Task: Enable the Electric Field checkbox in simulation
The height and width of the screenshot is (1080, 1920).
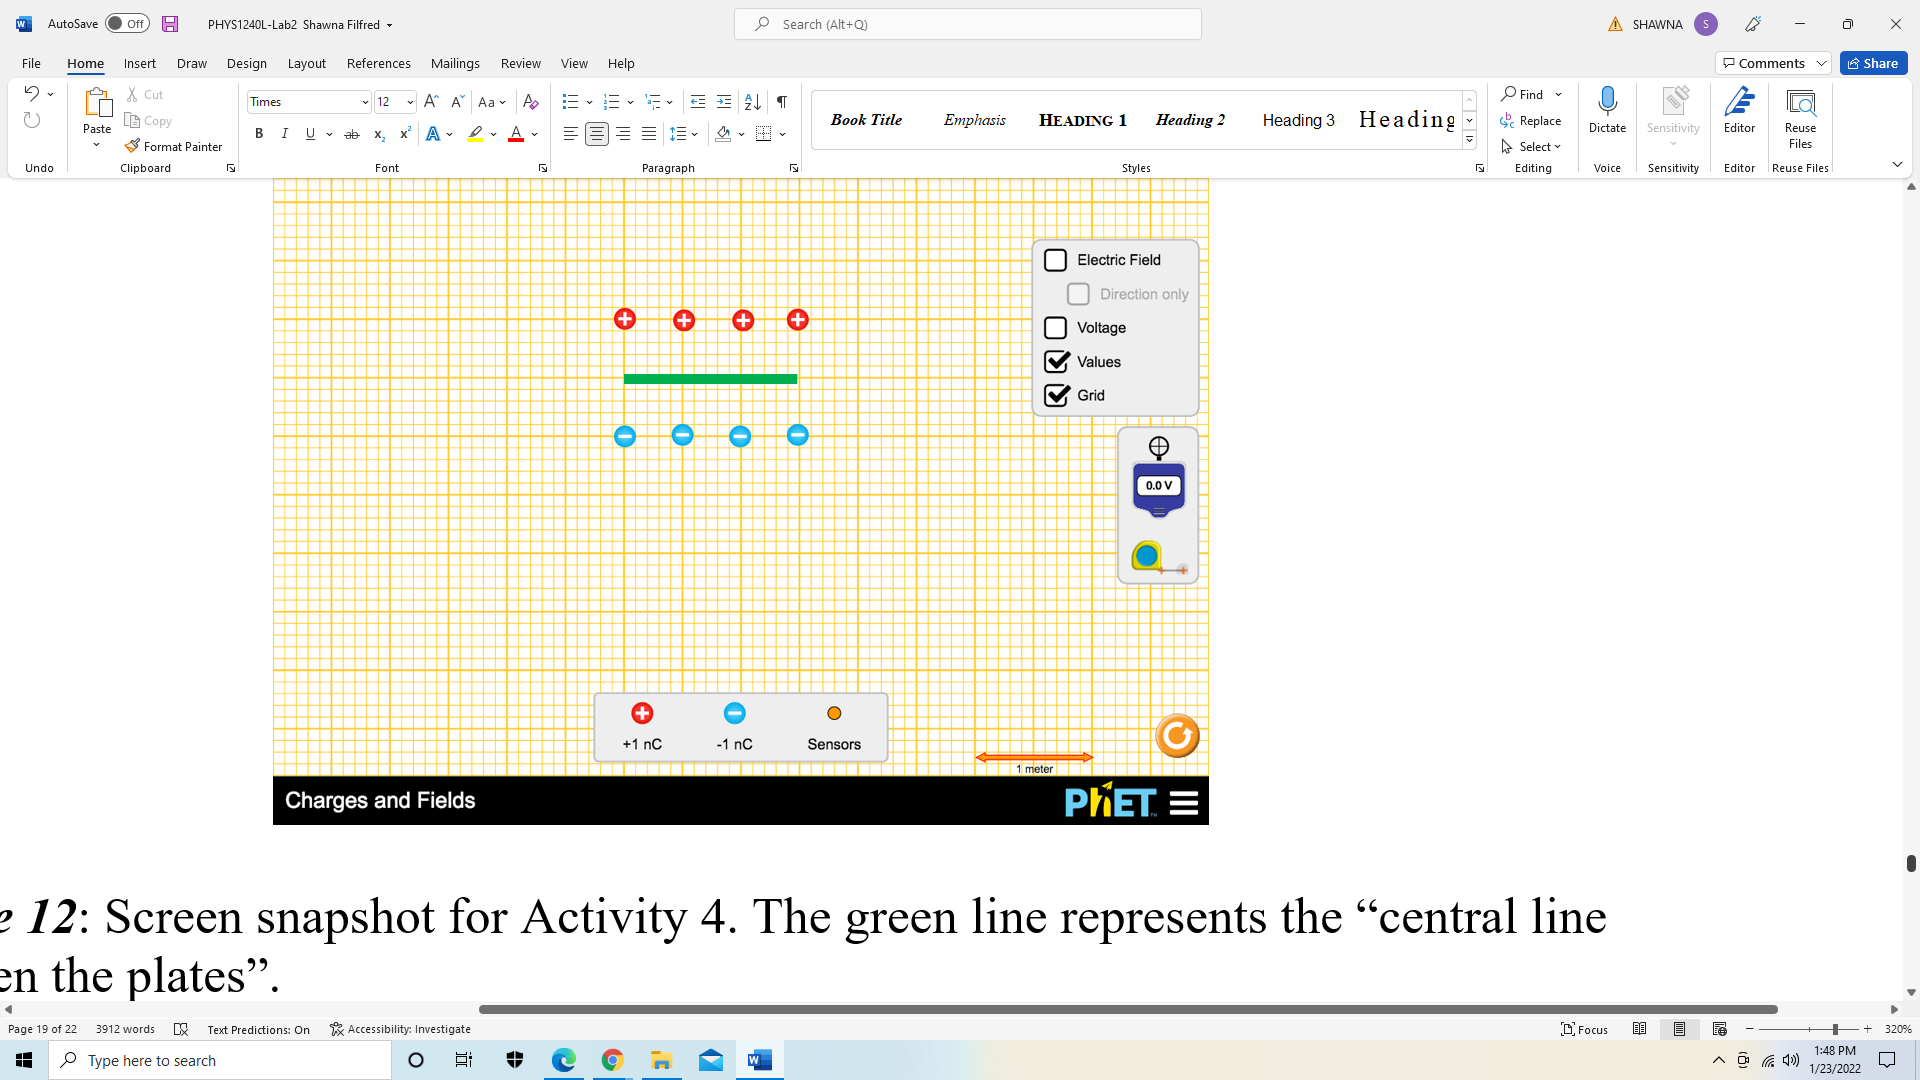Action: coord(1055,259)
